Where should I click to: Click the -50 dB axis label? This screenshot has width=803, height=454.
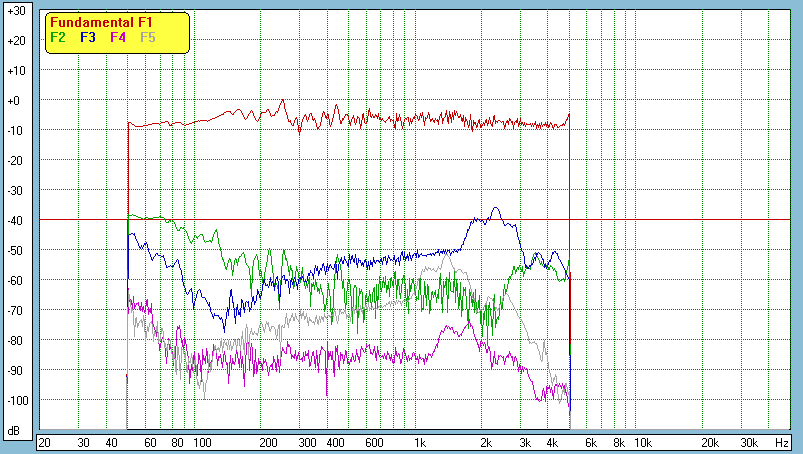pyautogui.click(x=15, y=251)
